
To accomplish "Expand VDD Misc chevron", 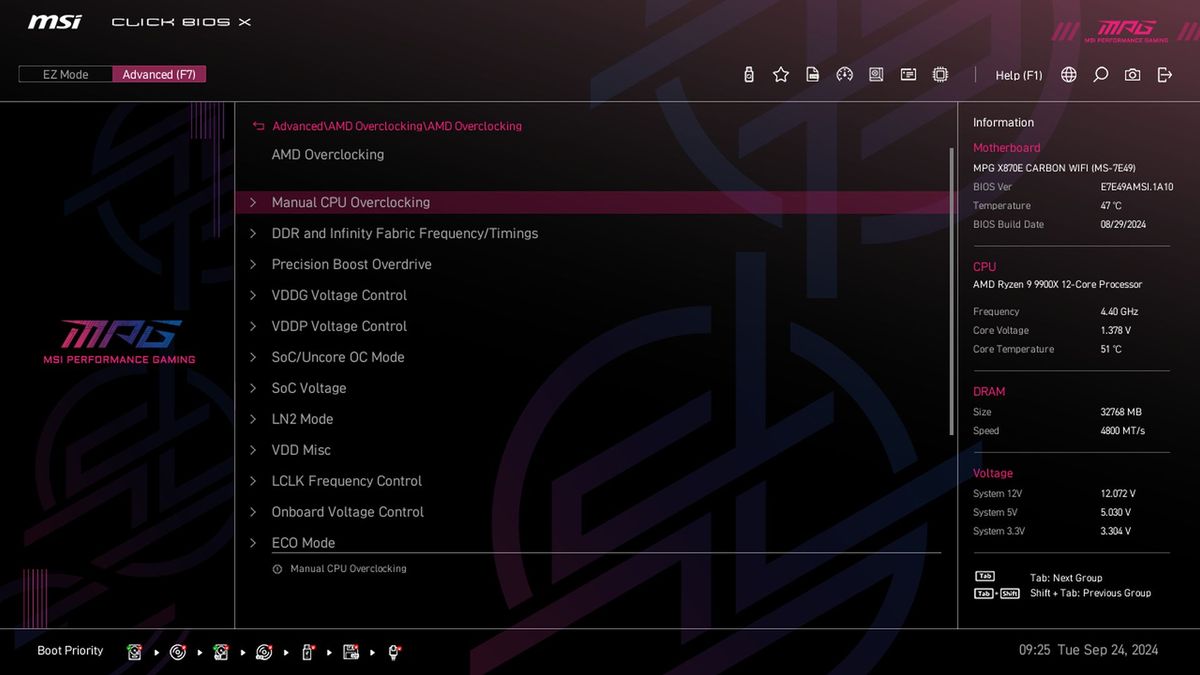I will coord(253,450).
